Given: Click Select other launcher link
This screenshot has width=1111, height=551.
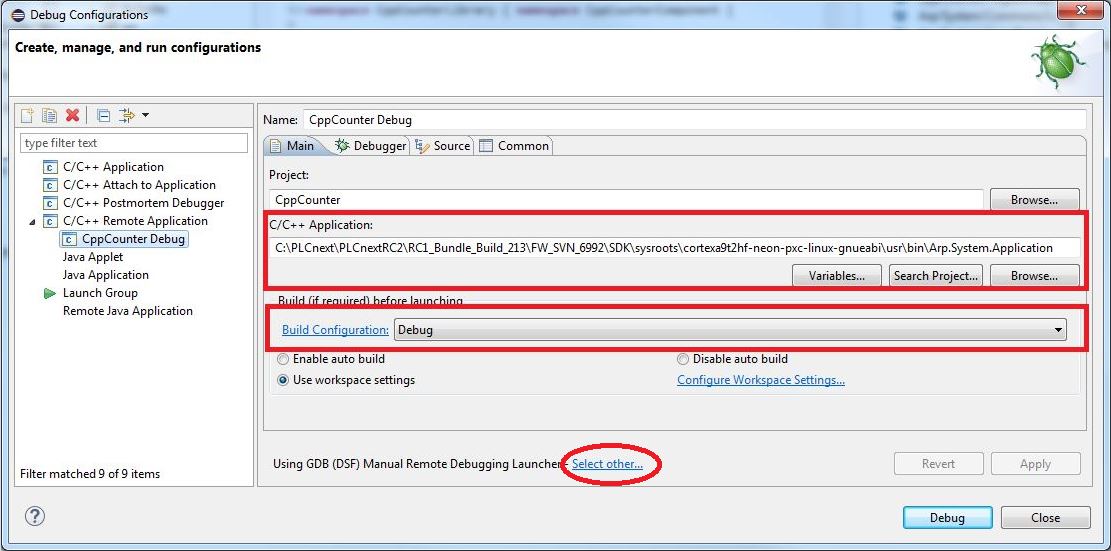Looking at the screenshot, I should (608, 464).
